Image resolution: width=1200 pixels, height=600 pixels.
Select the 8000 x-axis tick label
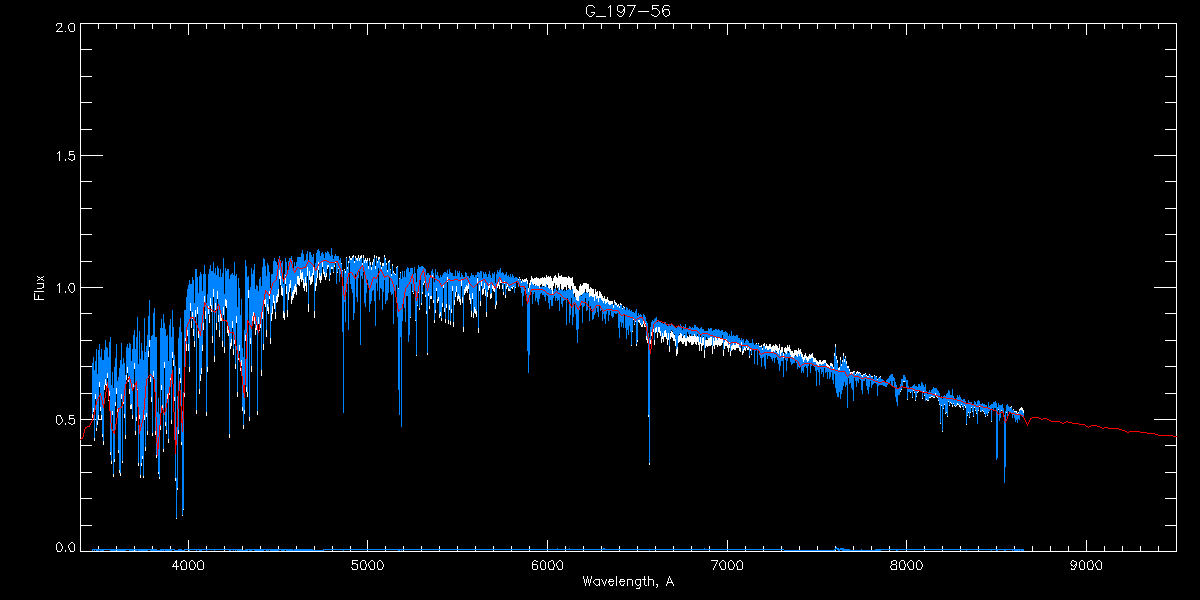pos(907,564)
